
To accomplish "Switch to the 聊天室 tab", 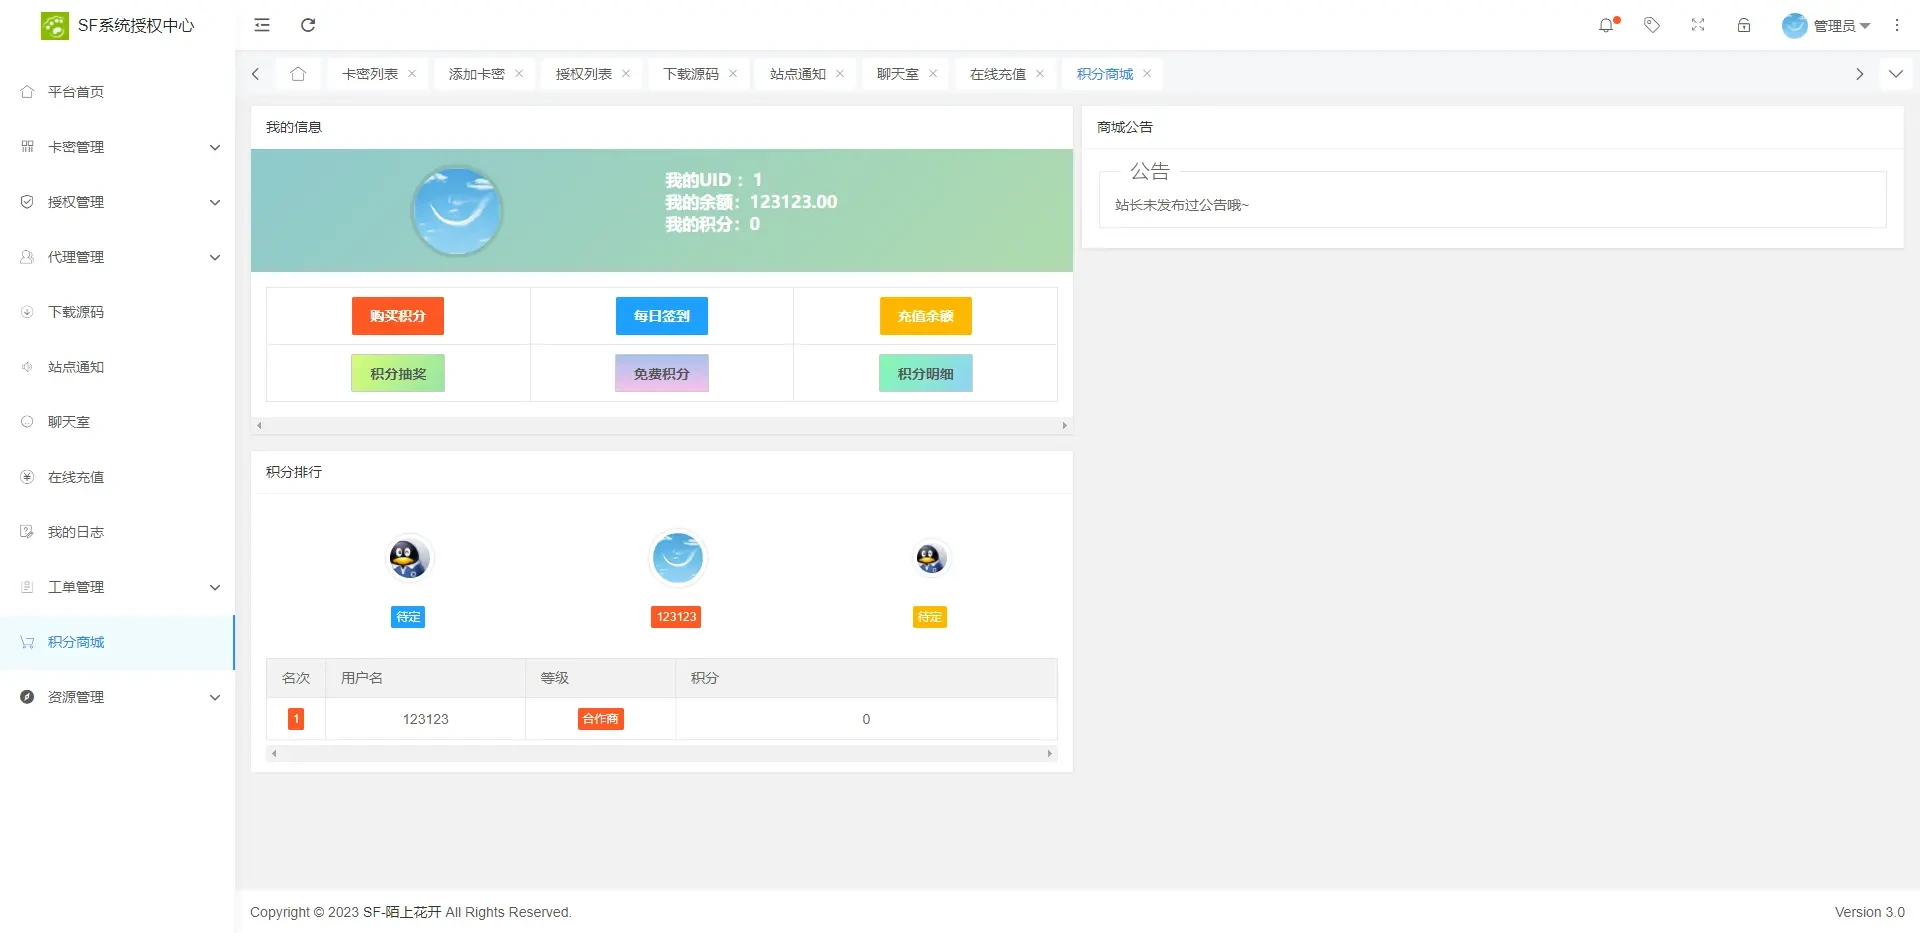I will 897,74.
